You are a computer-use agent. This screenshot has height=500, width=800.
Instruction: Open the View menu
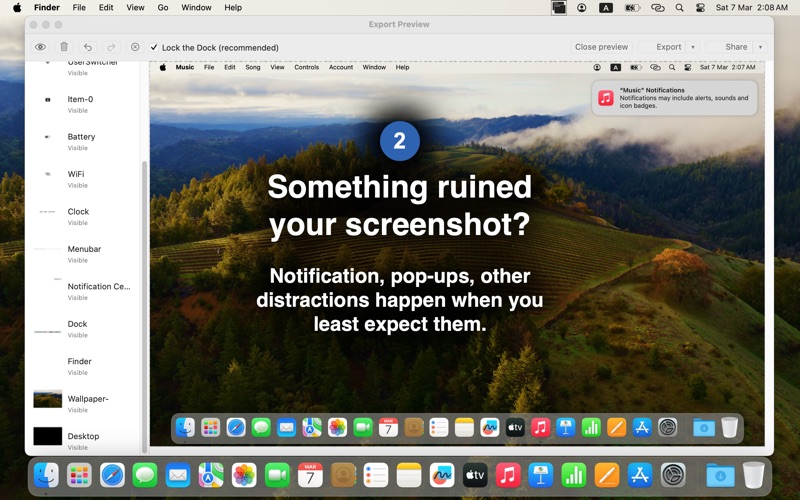pyautogui.click(x=135, y=8)
